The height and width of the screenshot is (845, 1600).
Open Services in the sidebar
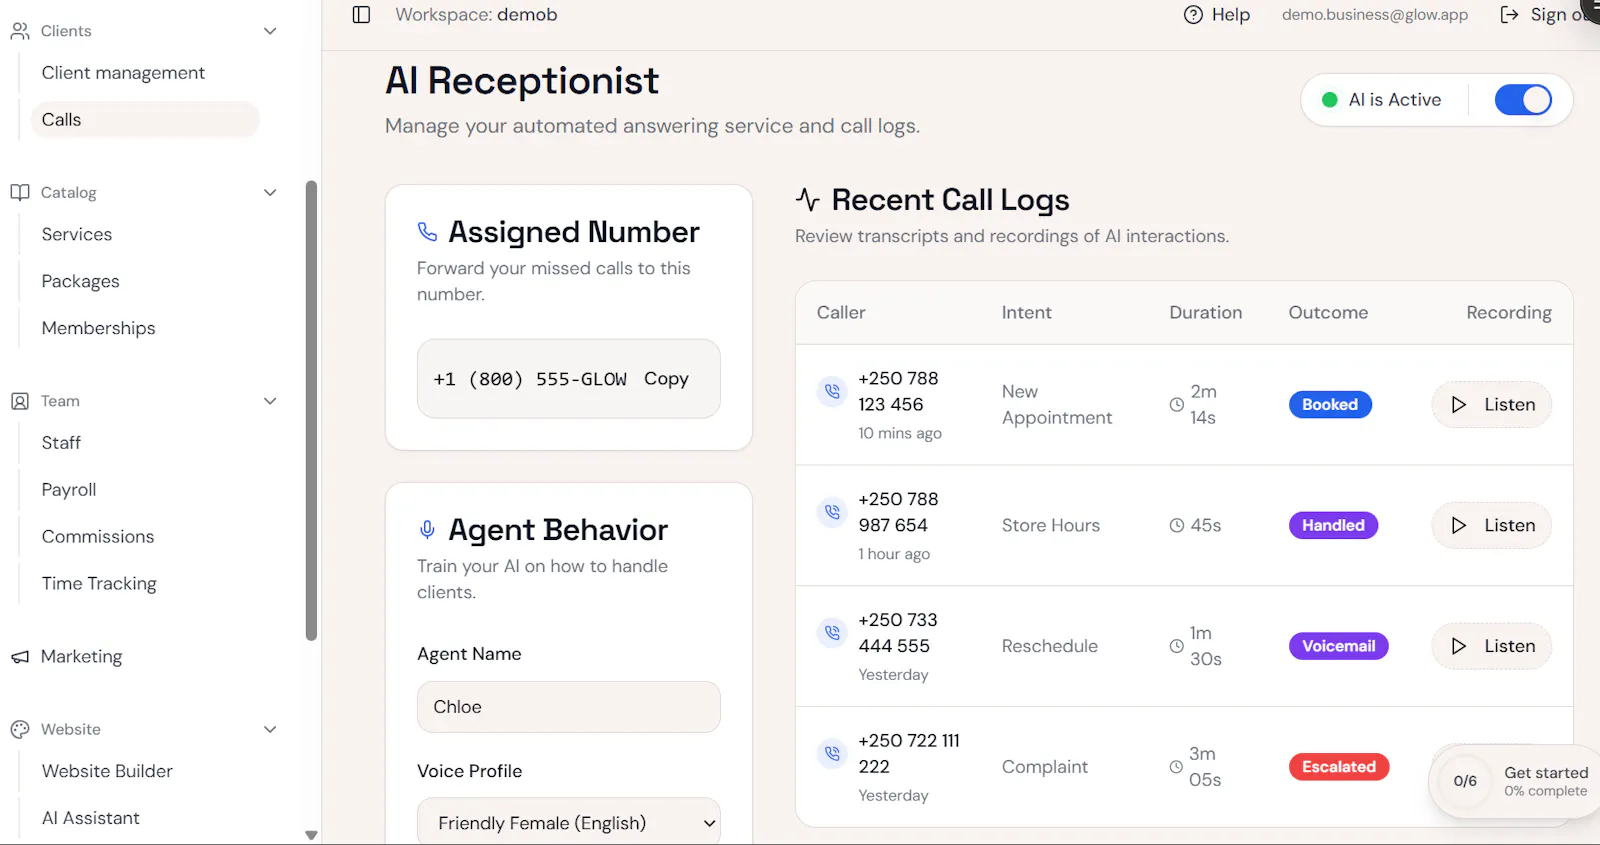point(77,234)
